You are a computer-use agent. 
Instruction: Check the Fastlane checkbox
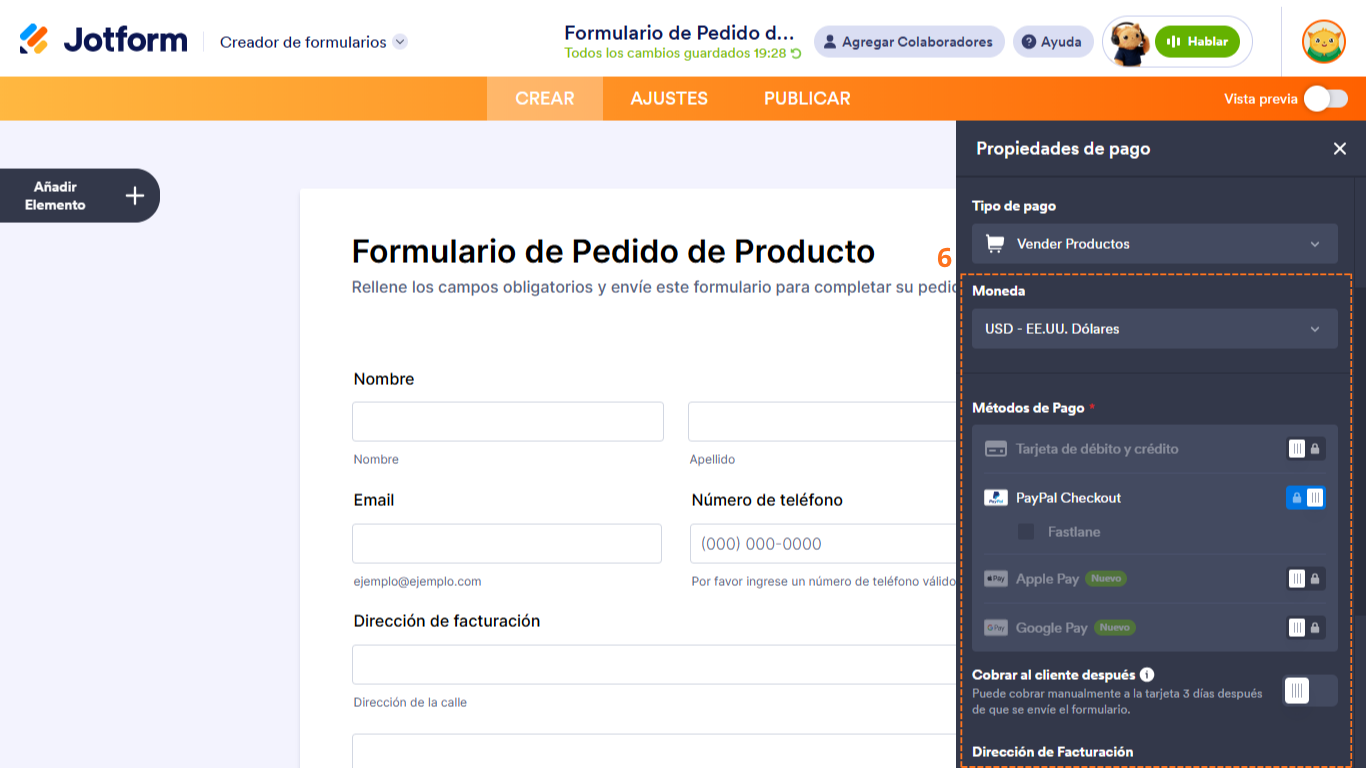[x=1026, y=532]
